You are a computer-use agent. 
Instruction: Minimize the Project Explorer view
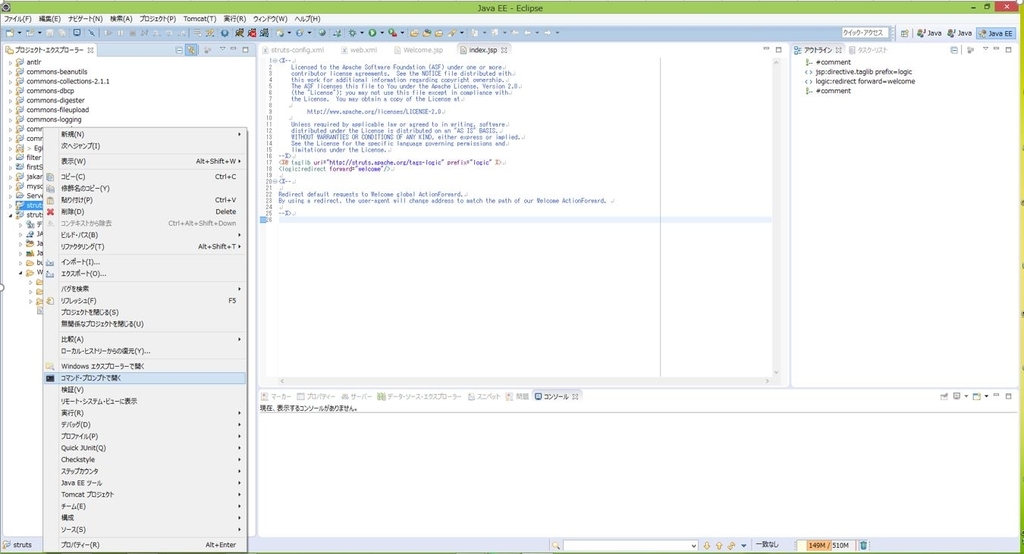[233, 50]
